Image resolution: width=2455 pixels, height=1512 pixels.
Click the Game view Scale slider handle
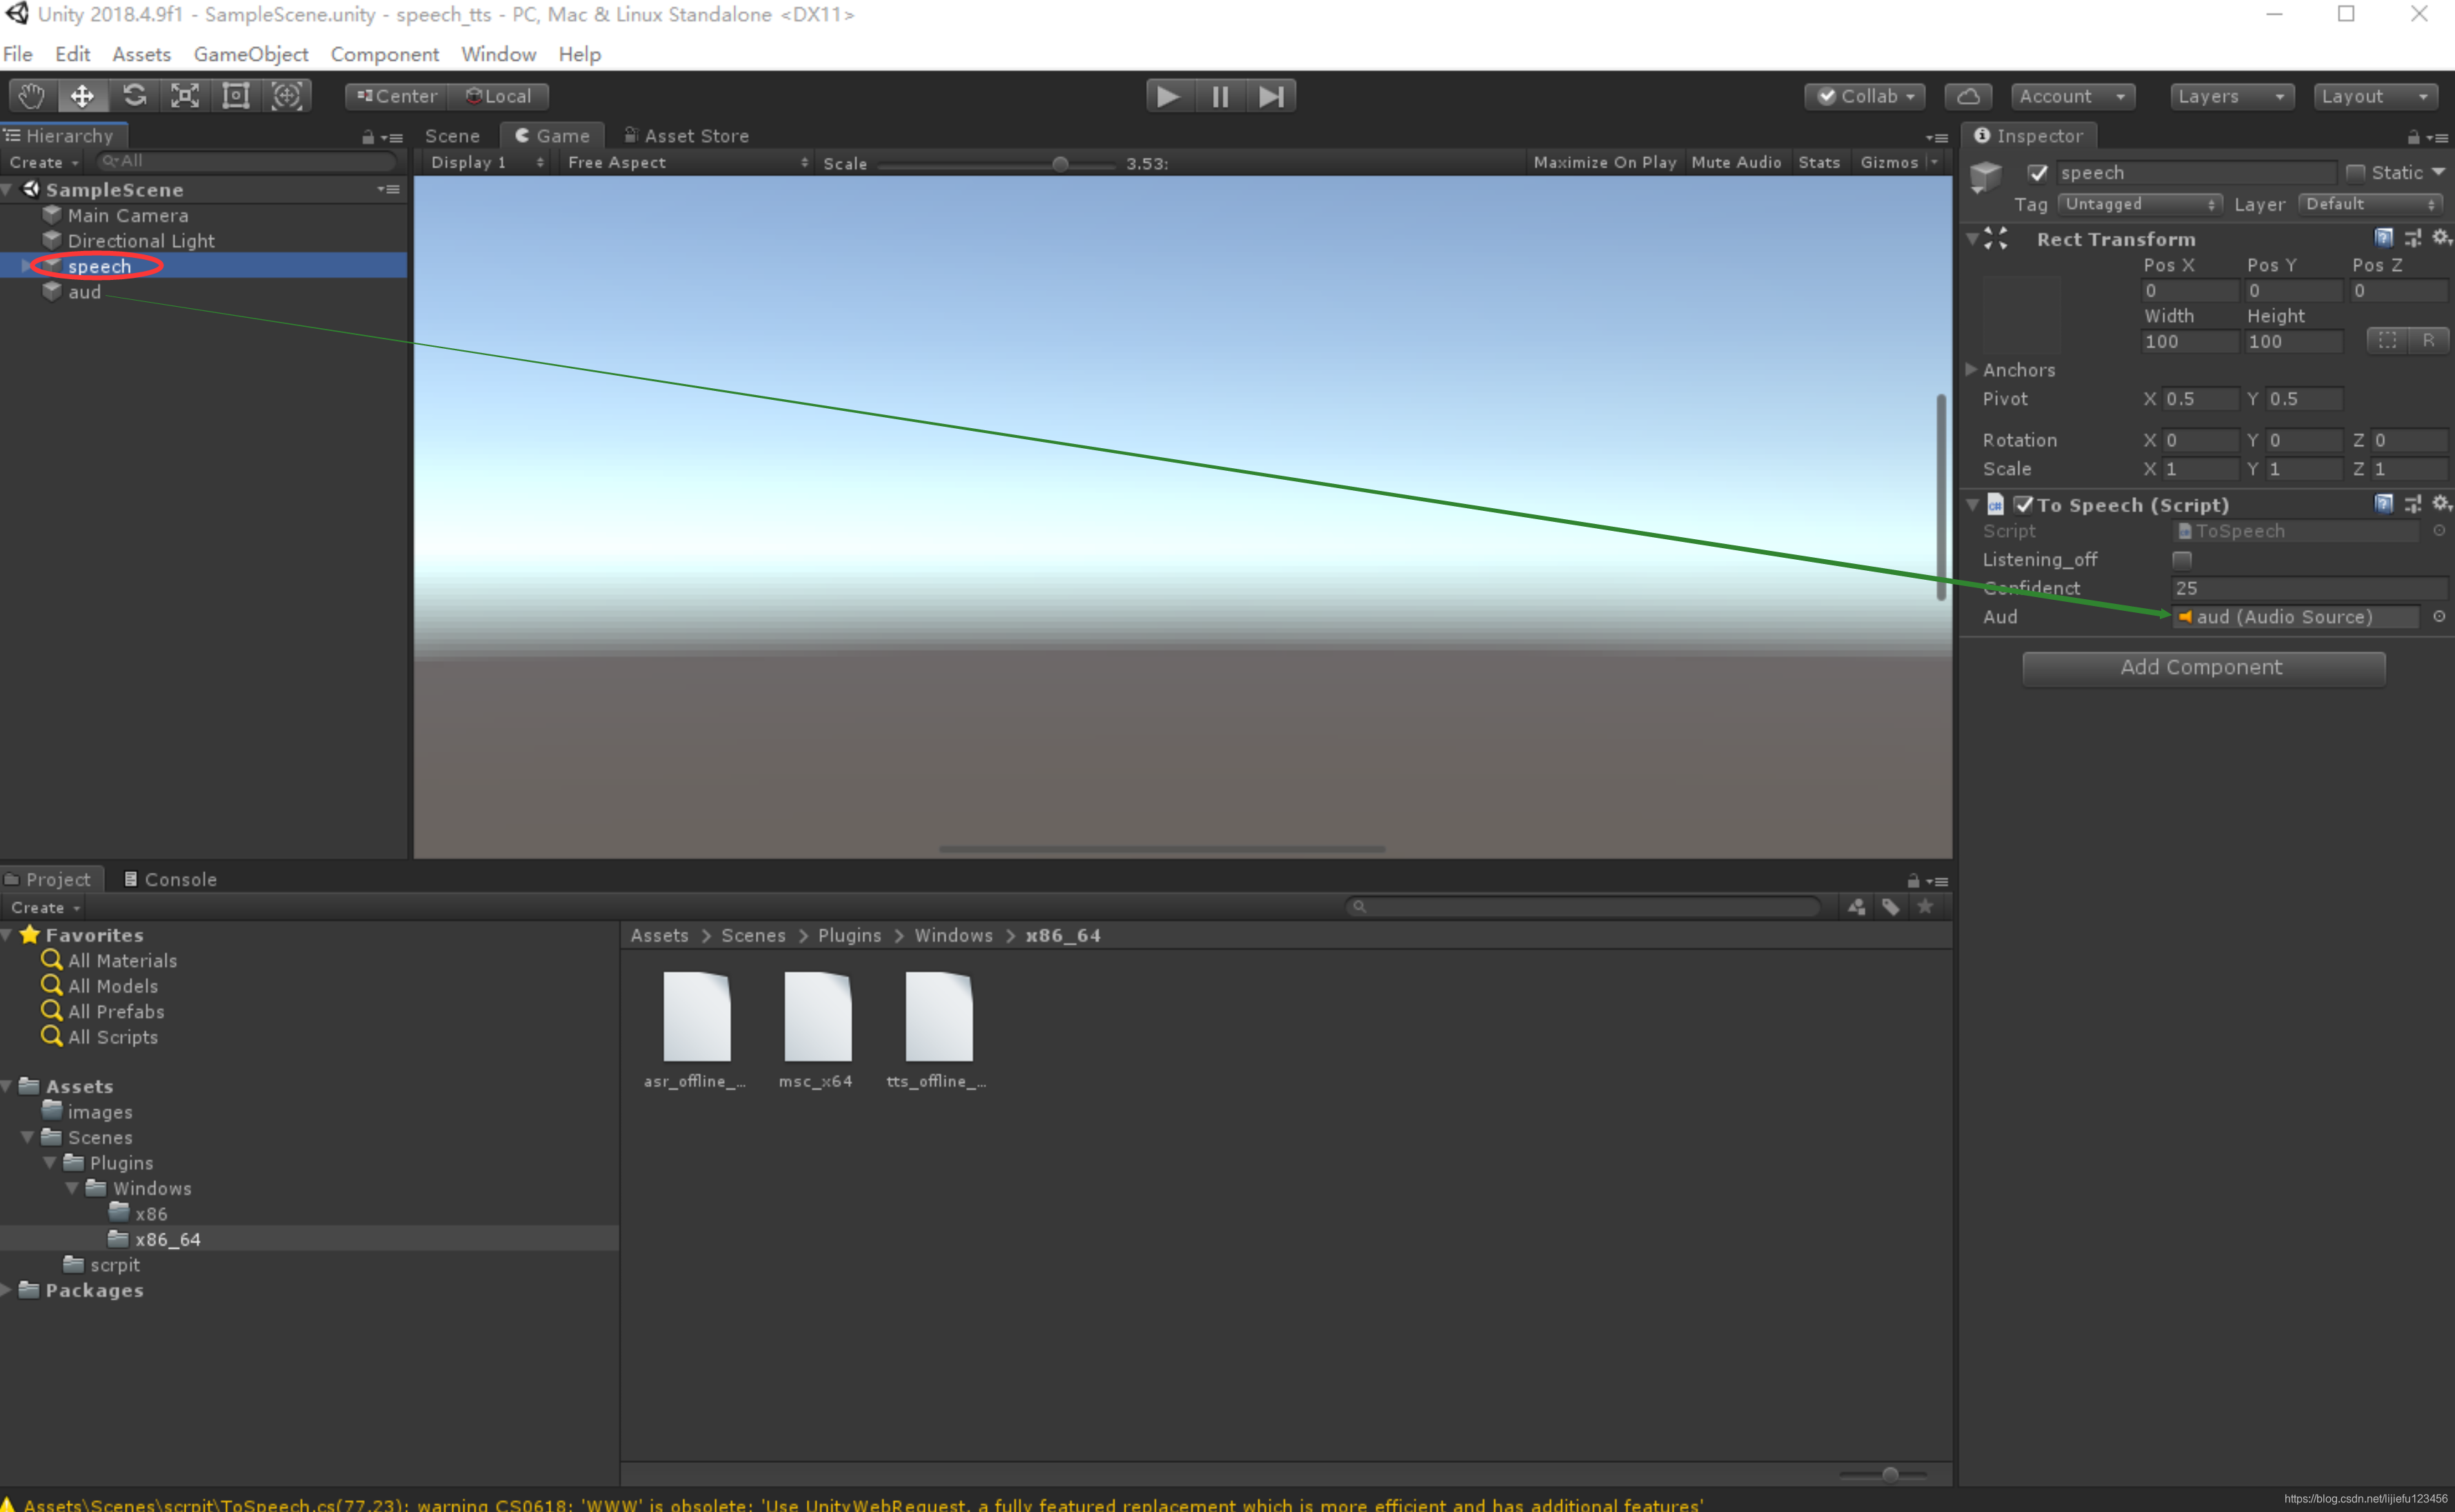coord(1060,163)
